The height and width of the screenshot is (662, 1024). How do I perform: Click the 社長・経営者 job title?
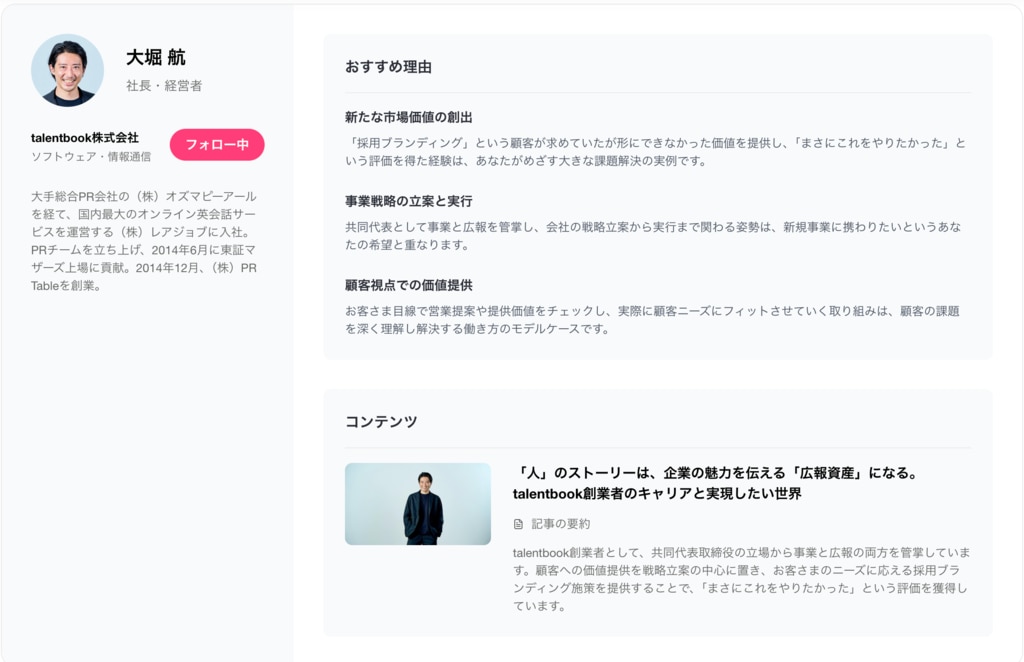(164, 86)
